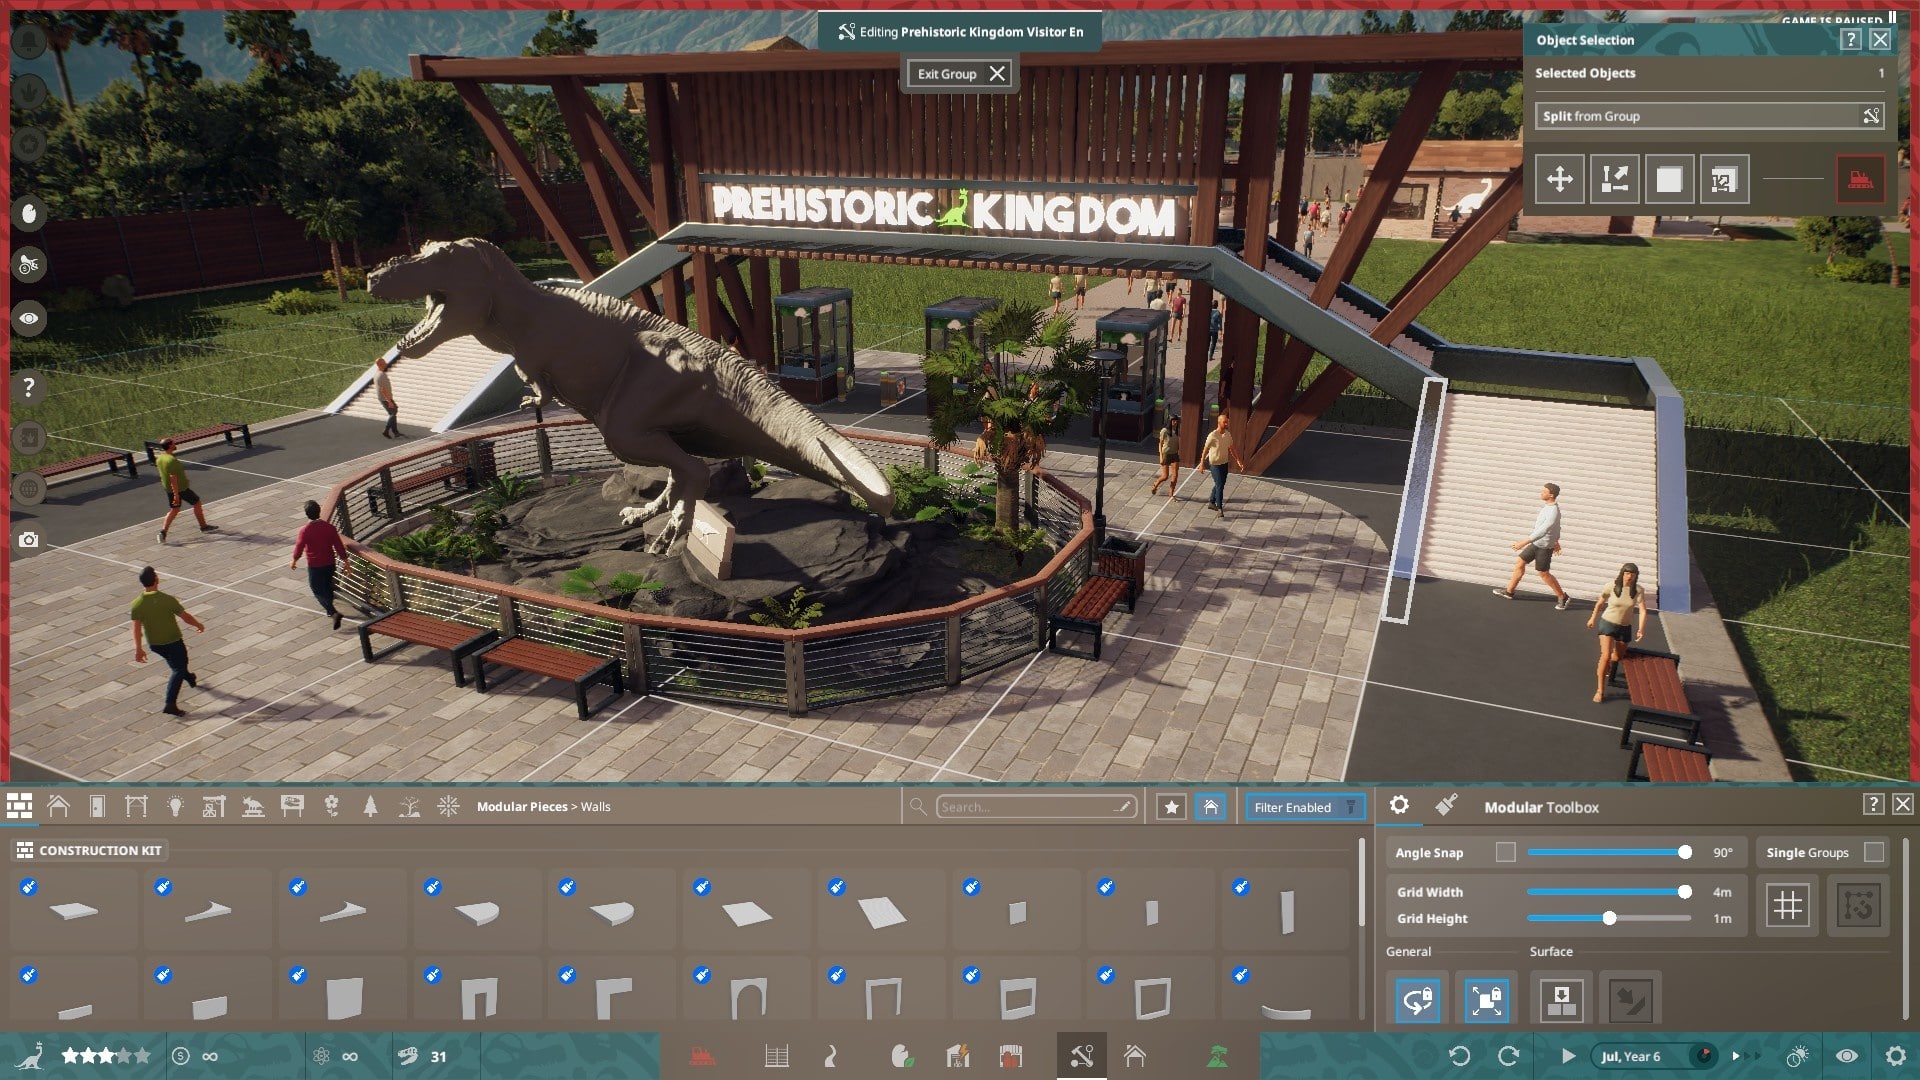Screen dimensions: 1920x1080
Task: Open the signage board category
Action: tap(292, 806)
